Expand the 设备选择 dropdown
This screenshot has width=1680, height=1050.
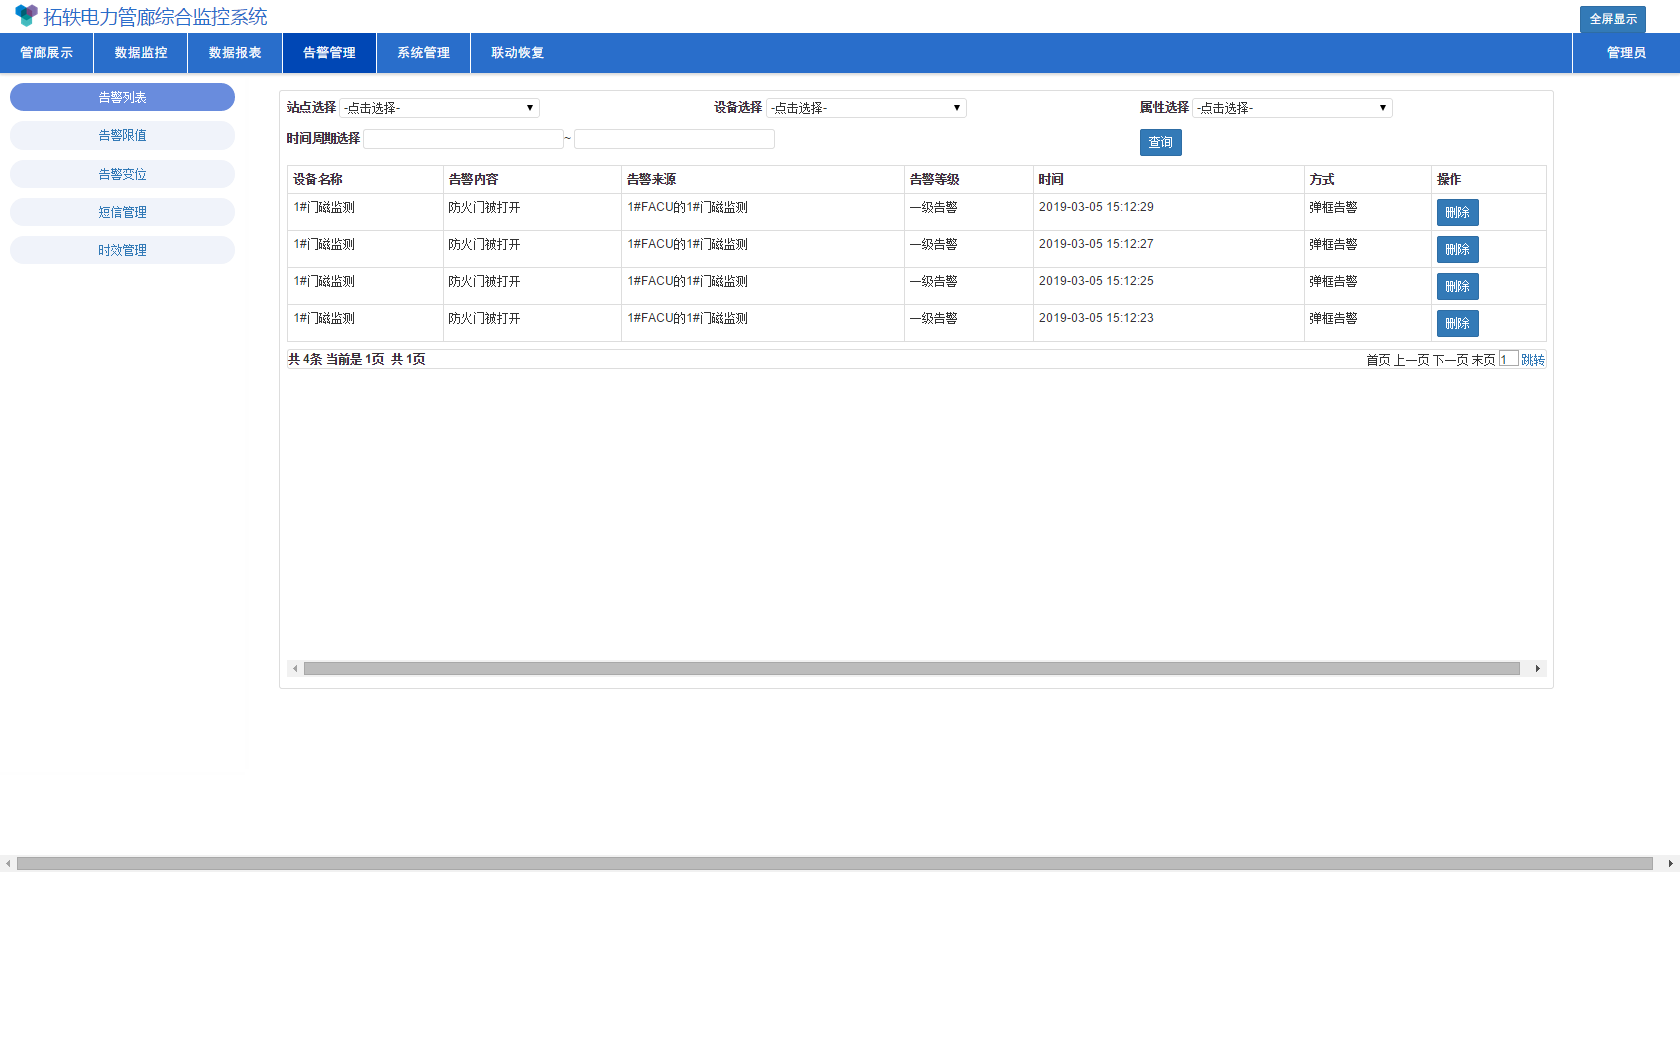pos(866,108)
